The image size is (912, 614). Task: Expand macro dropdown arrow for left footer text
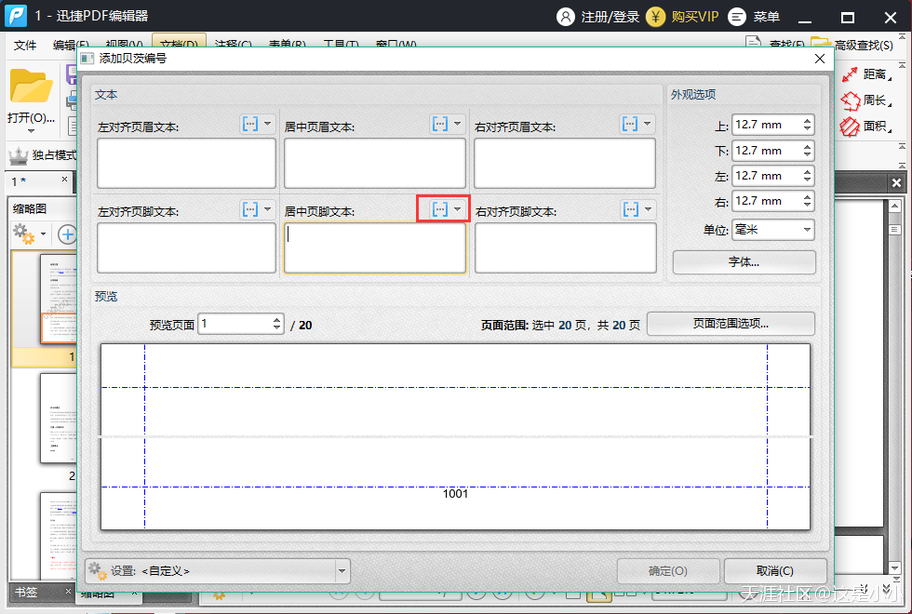click(268, 209)
